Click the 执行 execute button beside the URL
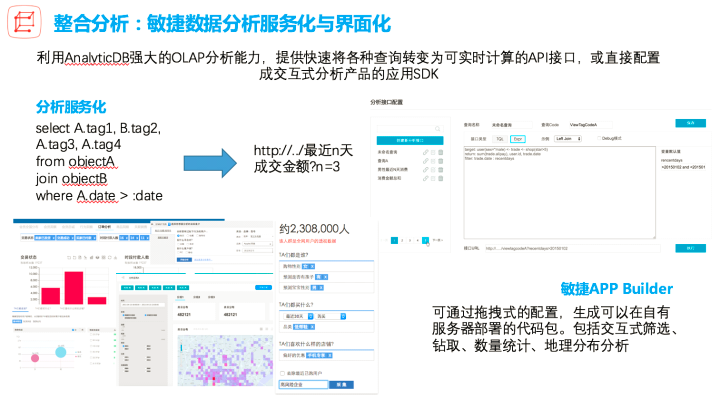 pos(690,248)
